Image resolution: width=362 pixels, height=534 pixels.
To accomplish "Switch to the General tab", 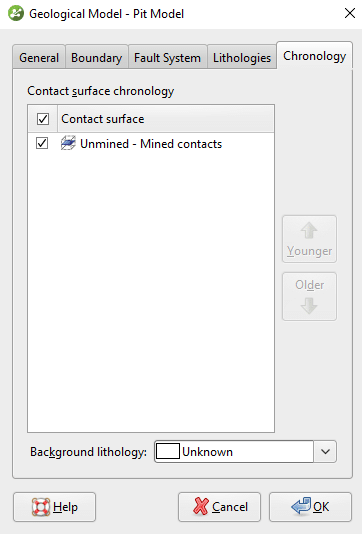I will click(x=39, y=57).
